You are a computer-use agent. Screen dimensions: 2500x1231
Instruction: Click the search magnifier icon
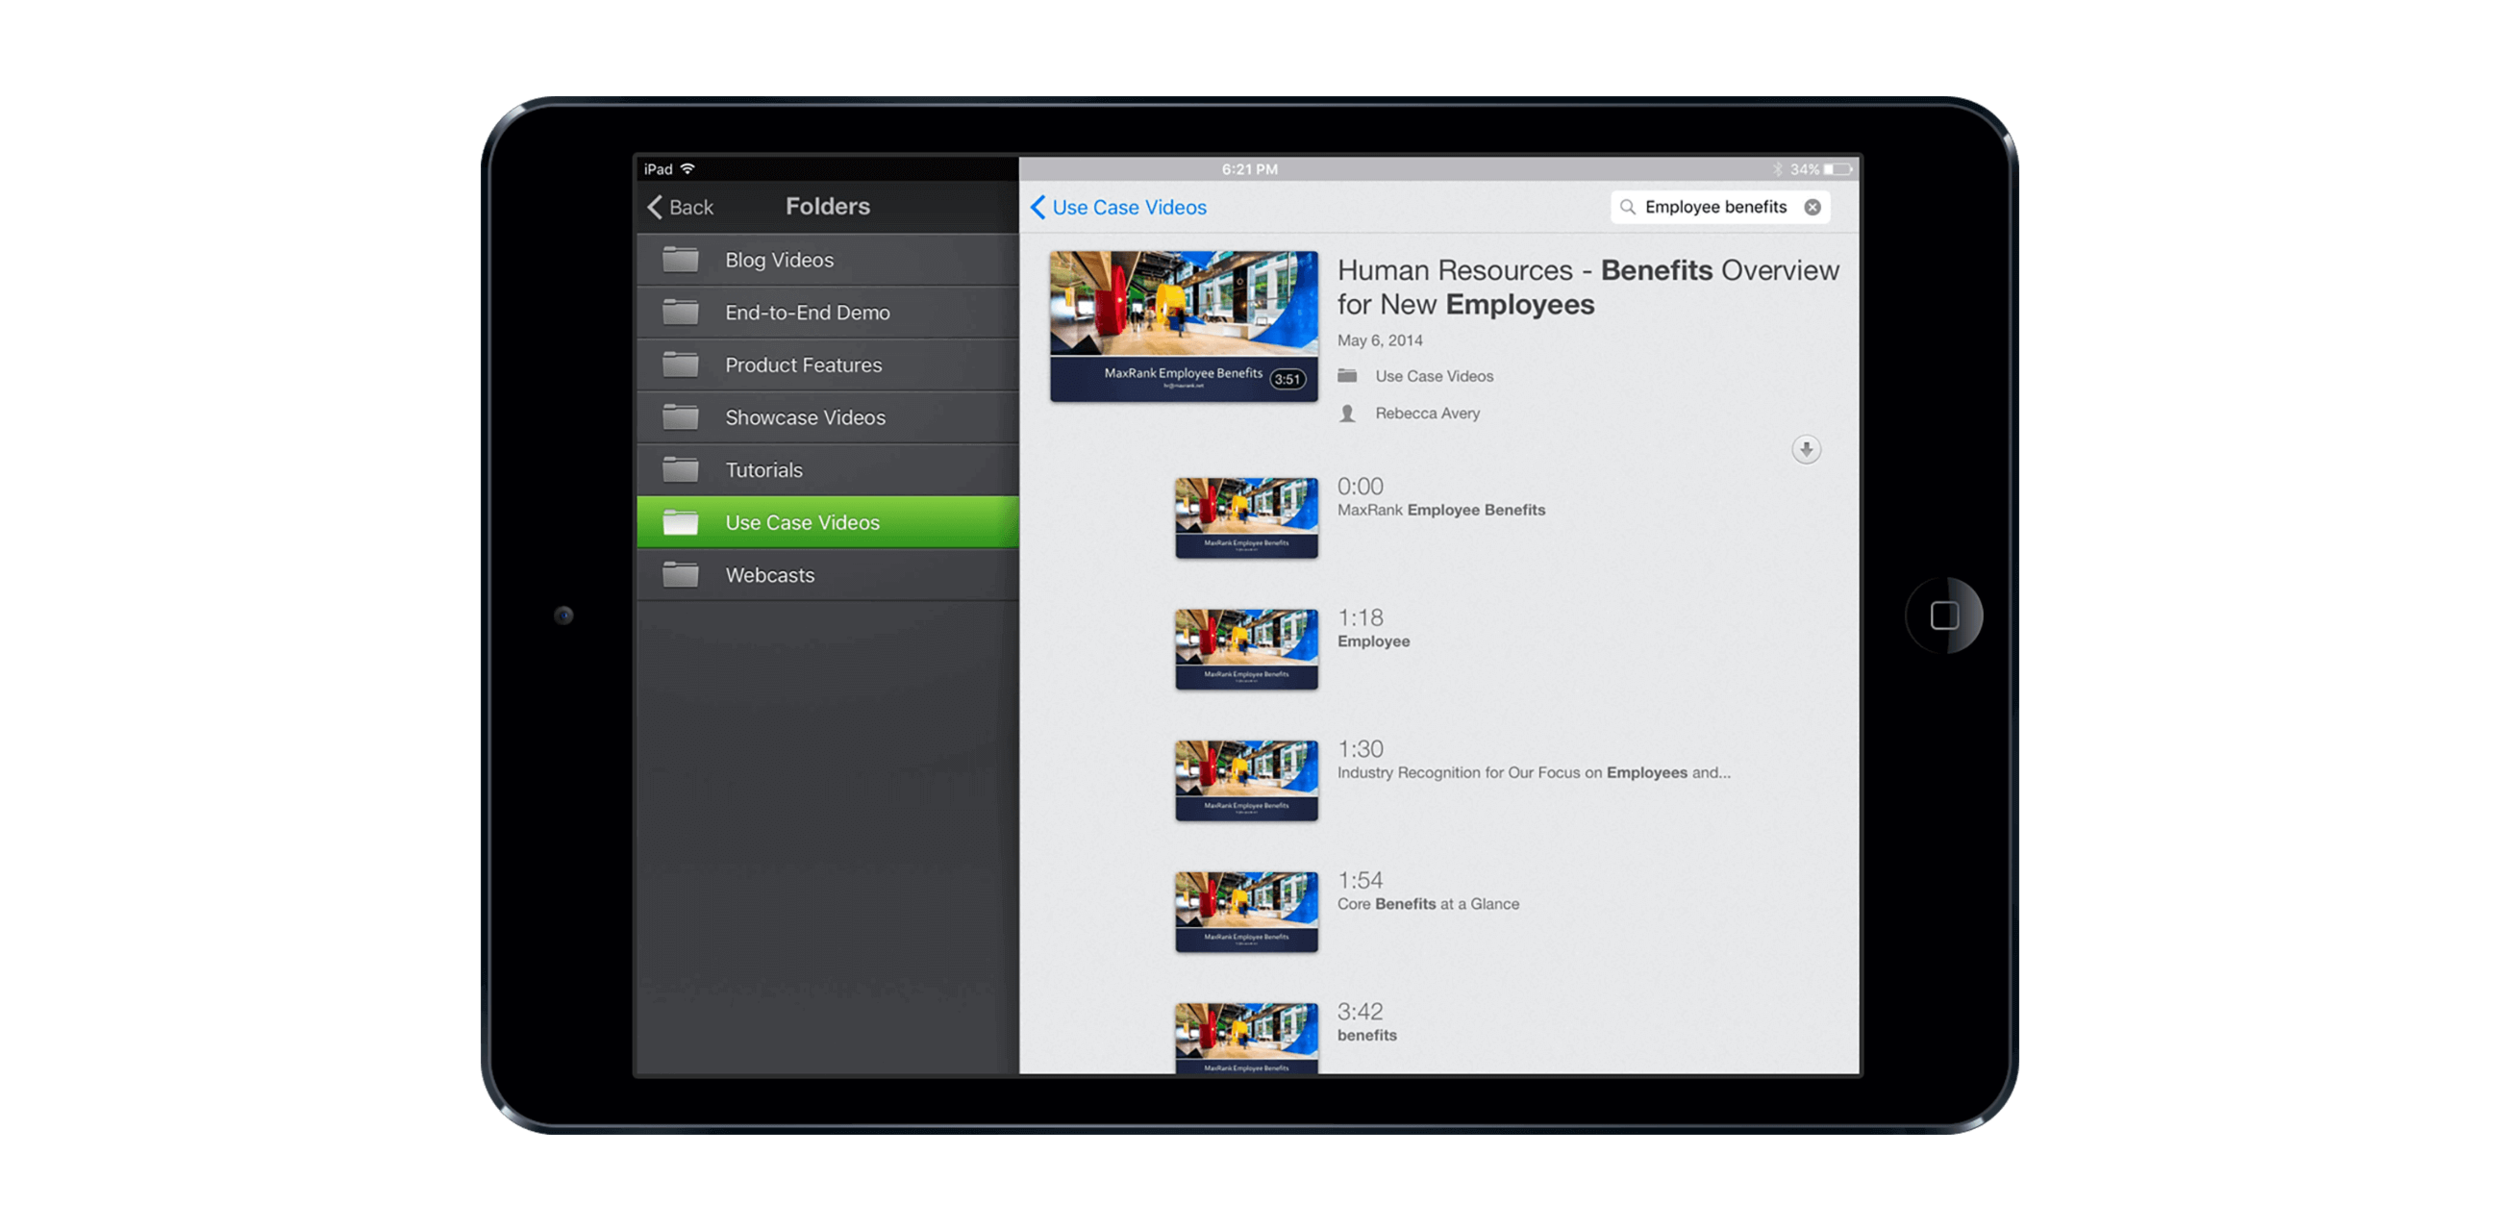point(1627,207)
